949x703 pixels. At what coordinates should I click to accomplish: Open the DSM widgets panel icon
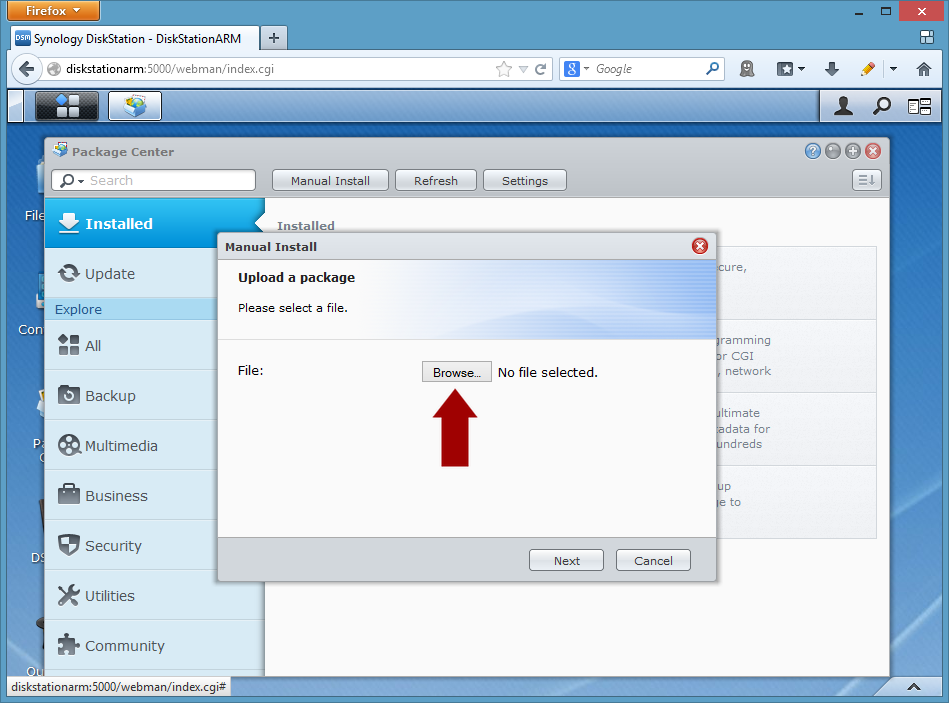pyautogui.click(x=919, y=106)
